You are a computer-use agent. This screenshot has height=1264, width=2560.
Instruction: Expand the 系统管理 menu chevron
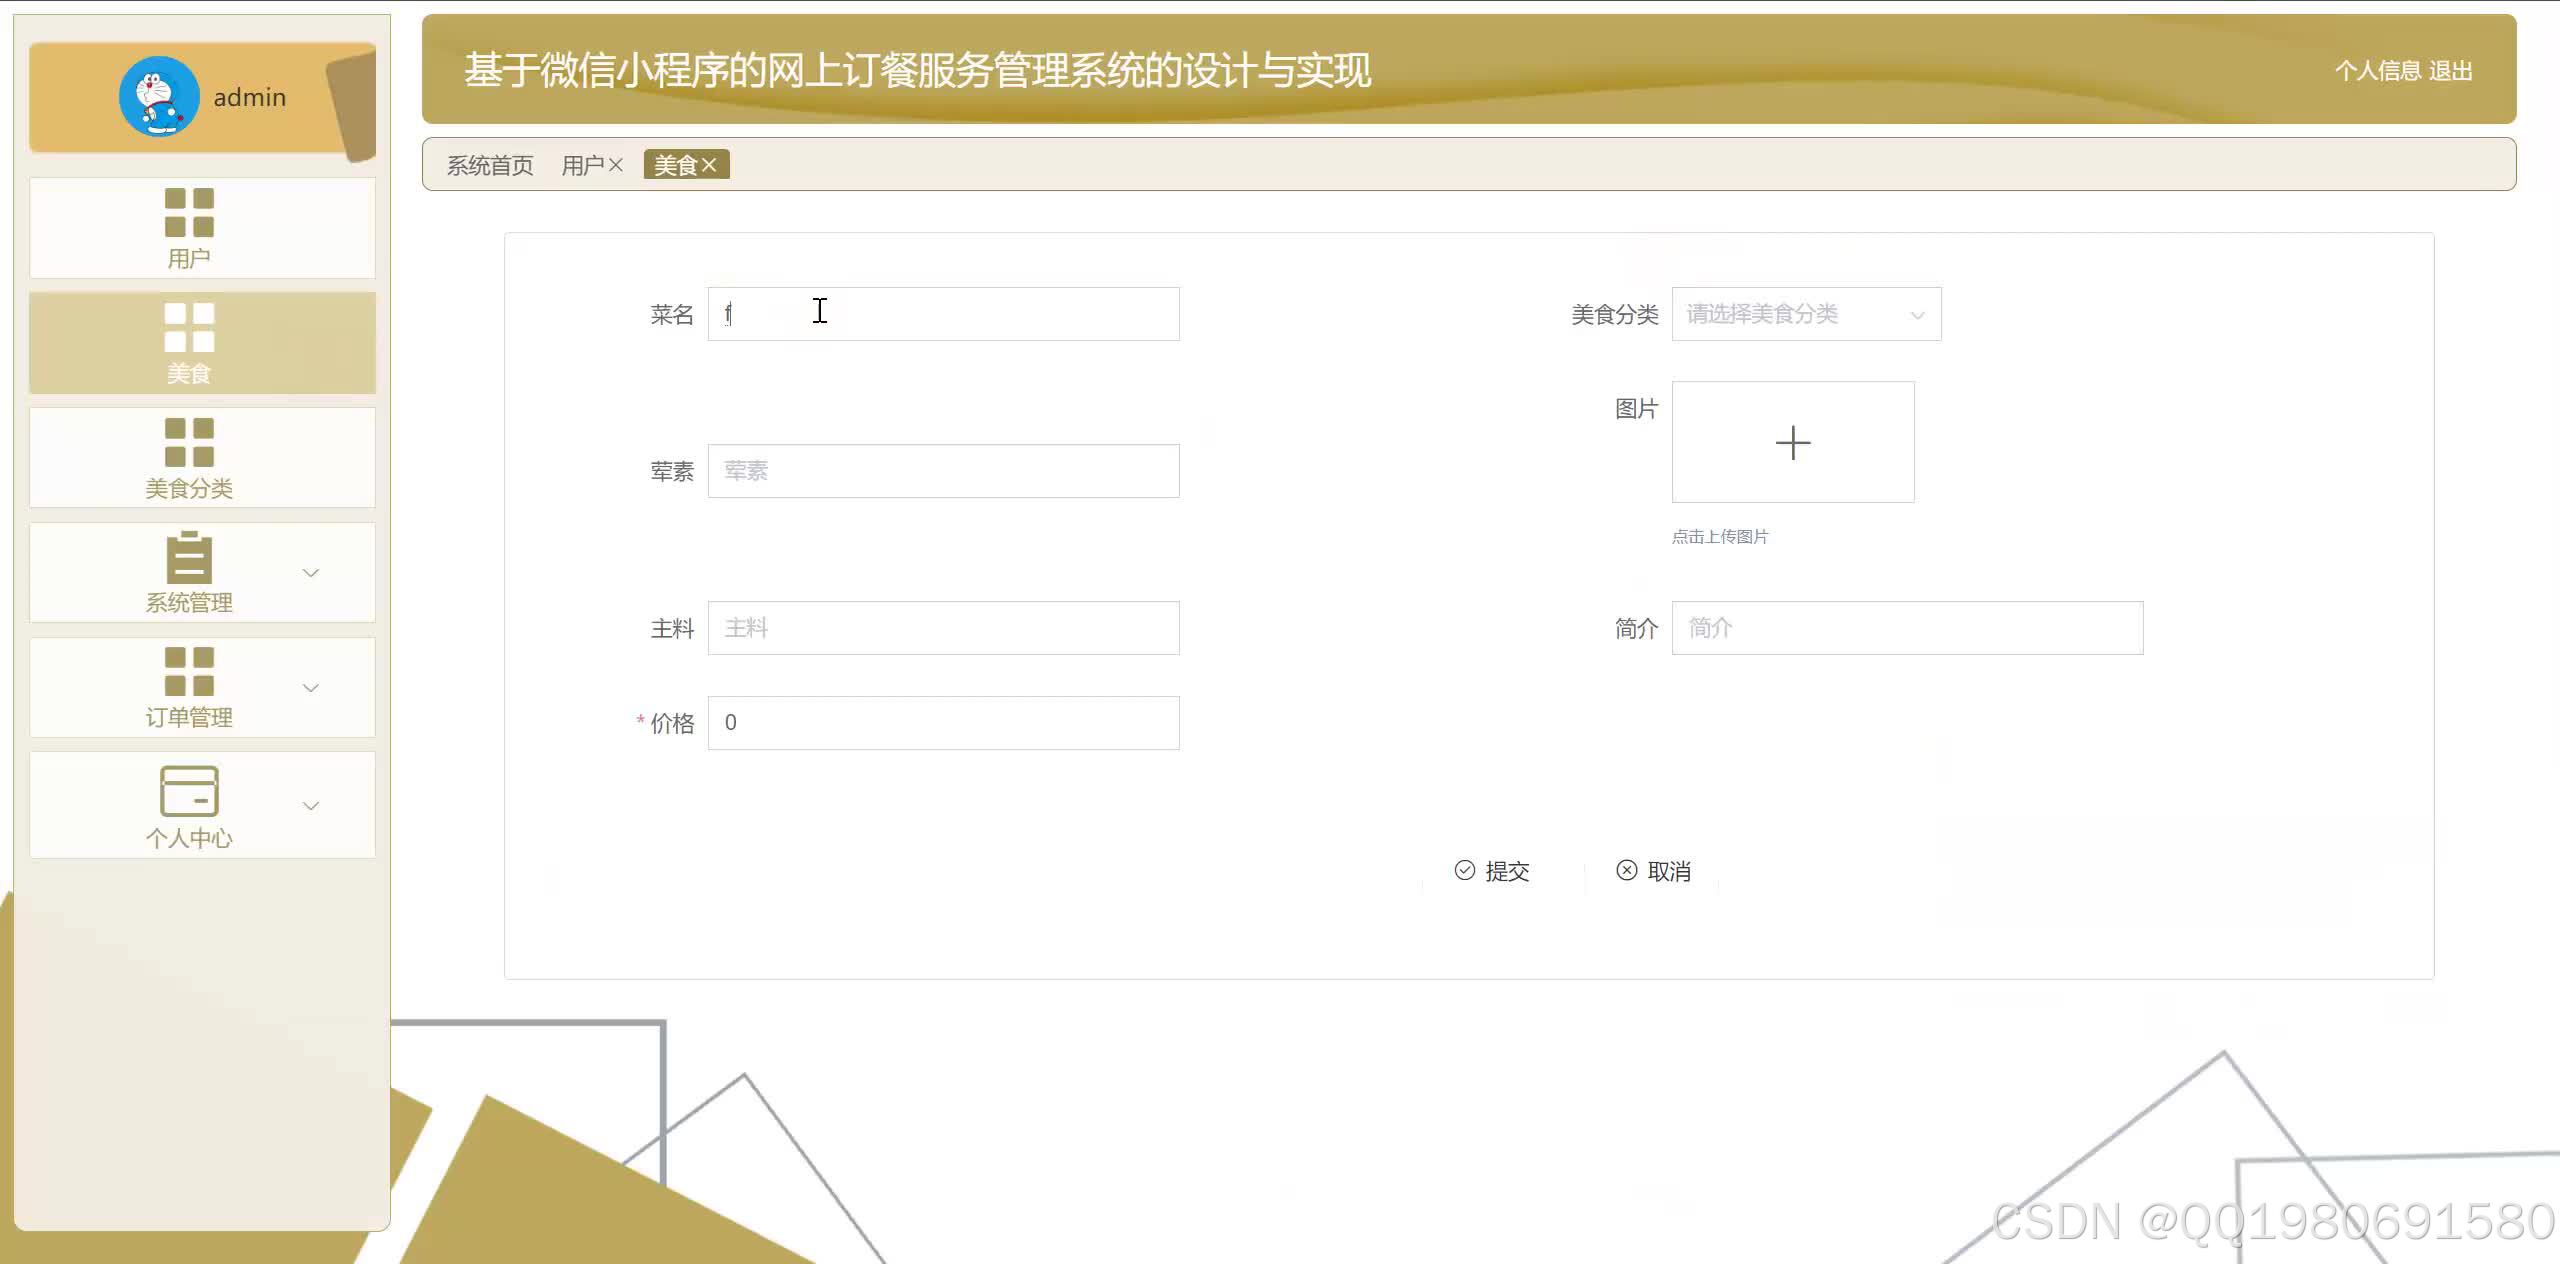311,573
